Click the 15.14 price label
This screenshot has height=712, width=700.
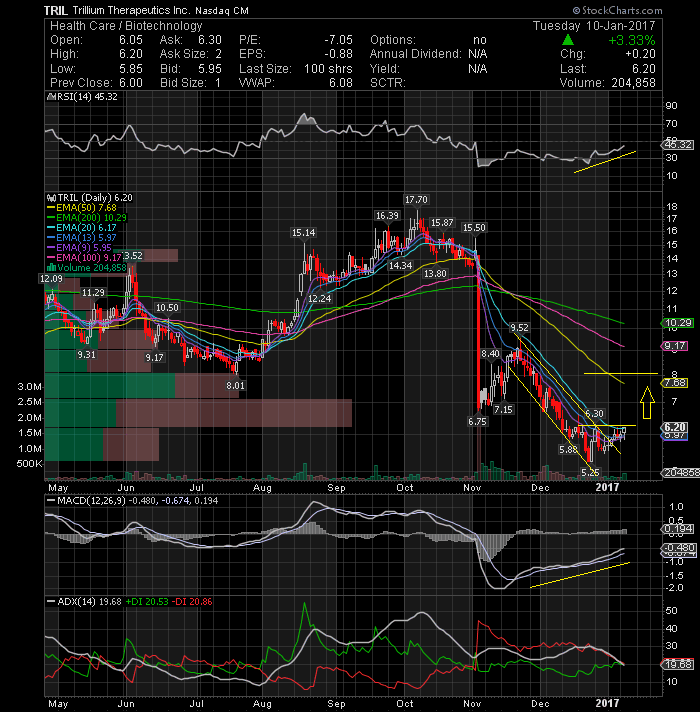coord(303,233)
